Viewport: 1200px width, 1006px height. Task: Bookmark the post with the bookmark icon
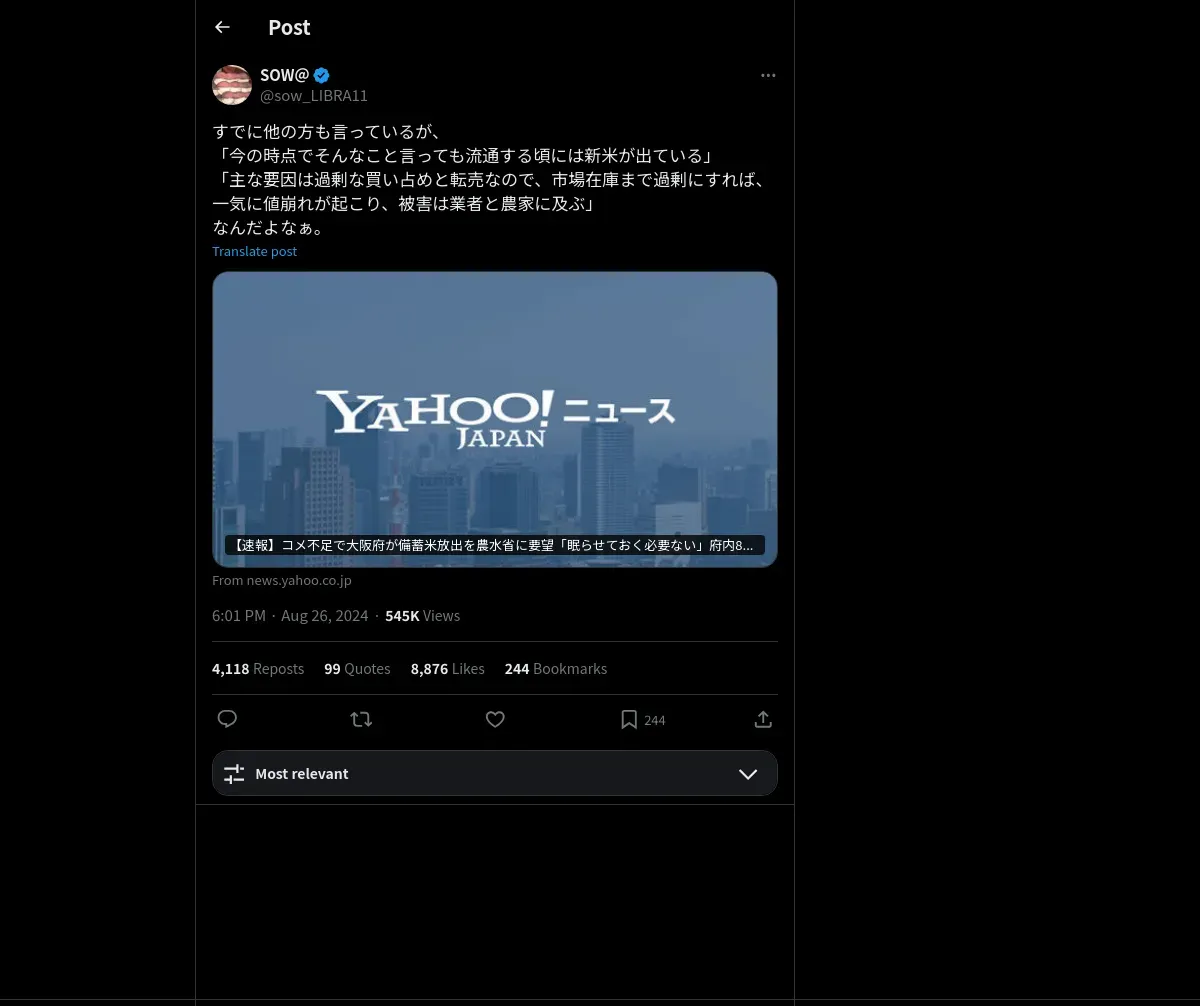pyautogui.click(x=629, y=719)
